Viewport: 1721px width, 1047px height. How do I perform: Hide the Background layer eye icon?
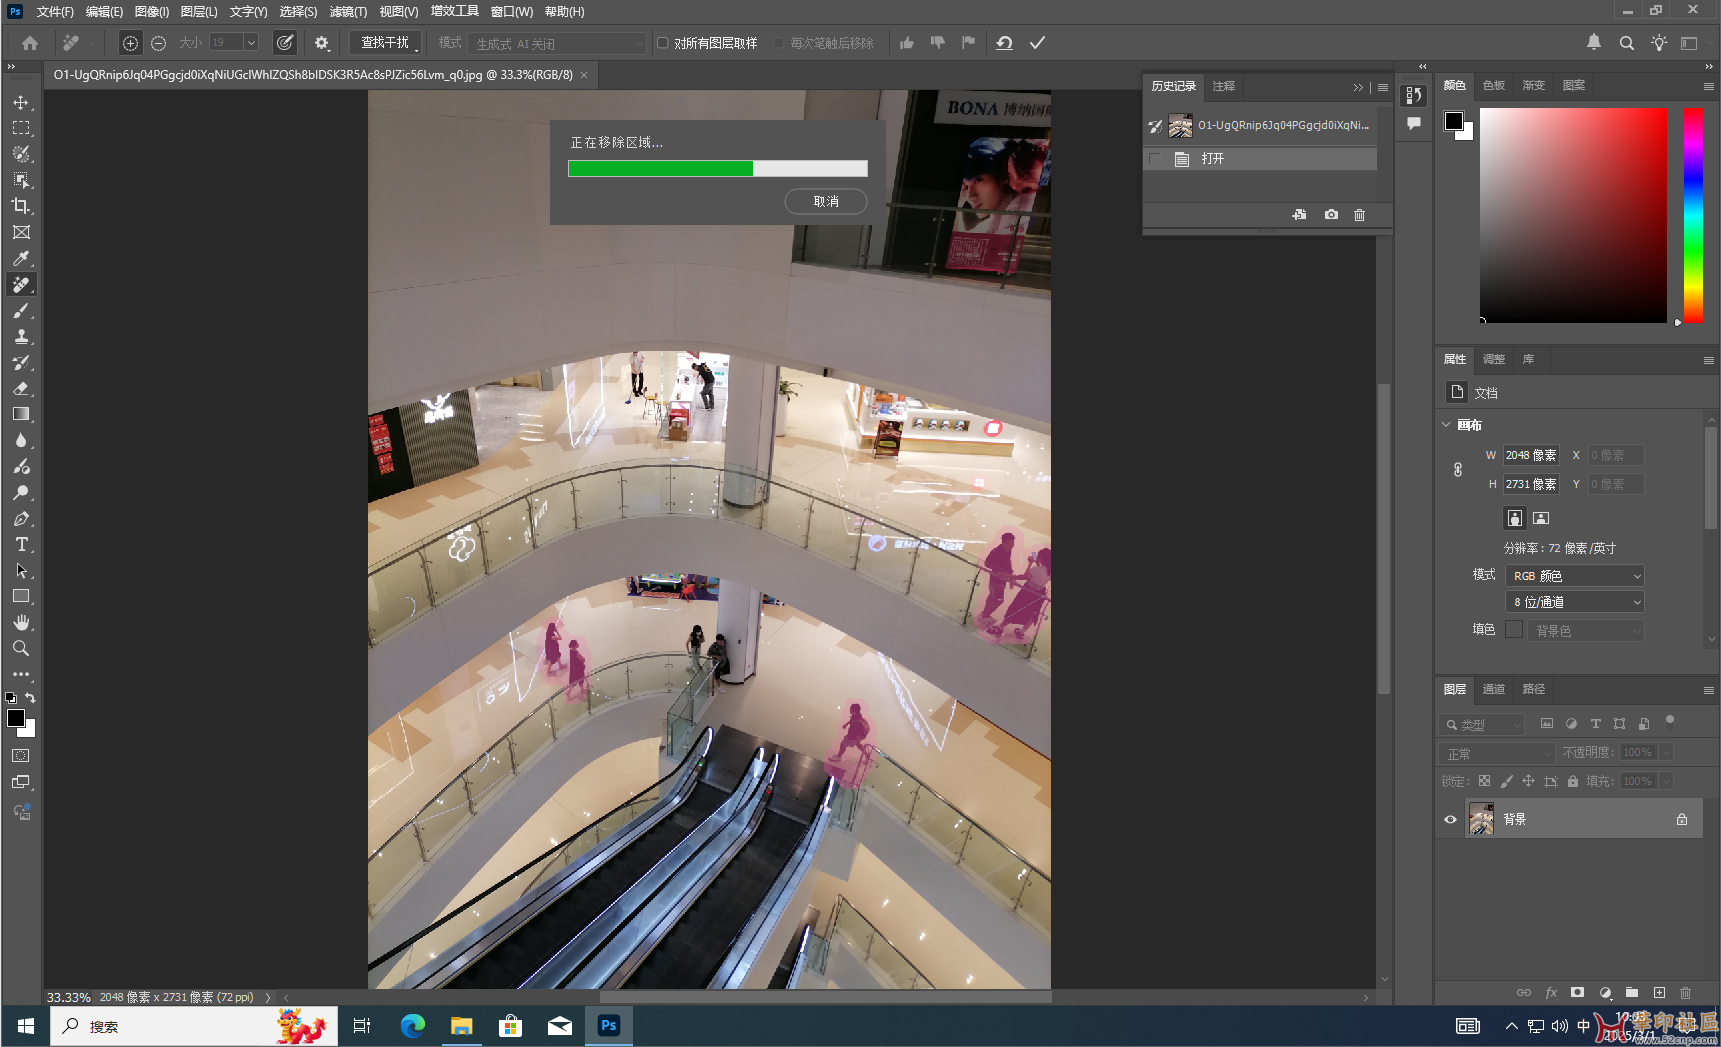coord(1450,819)
